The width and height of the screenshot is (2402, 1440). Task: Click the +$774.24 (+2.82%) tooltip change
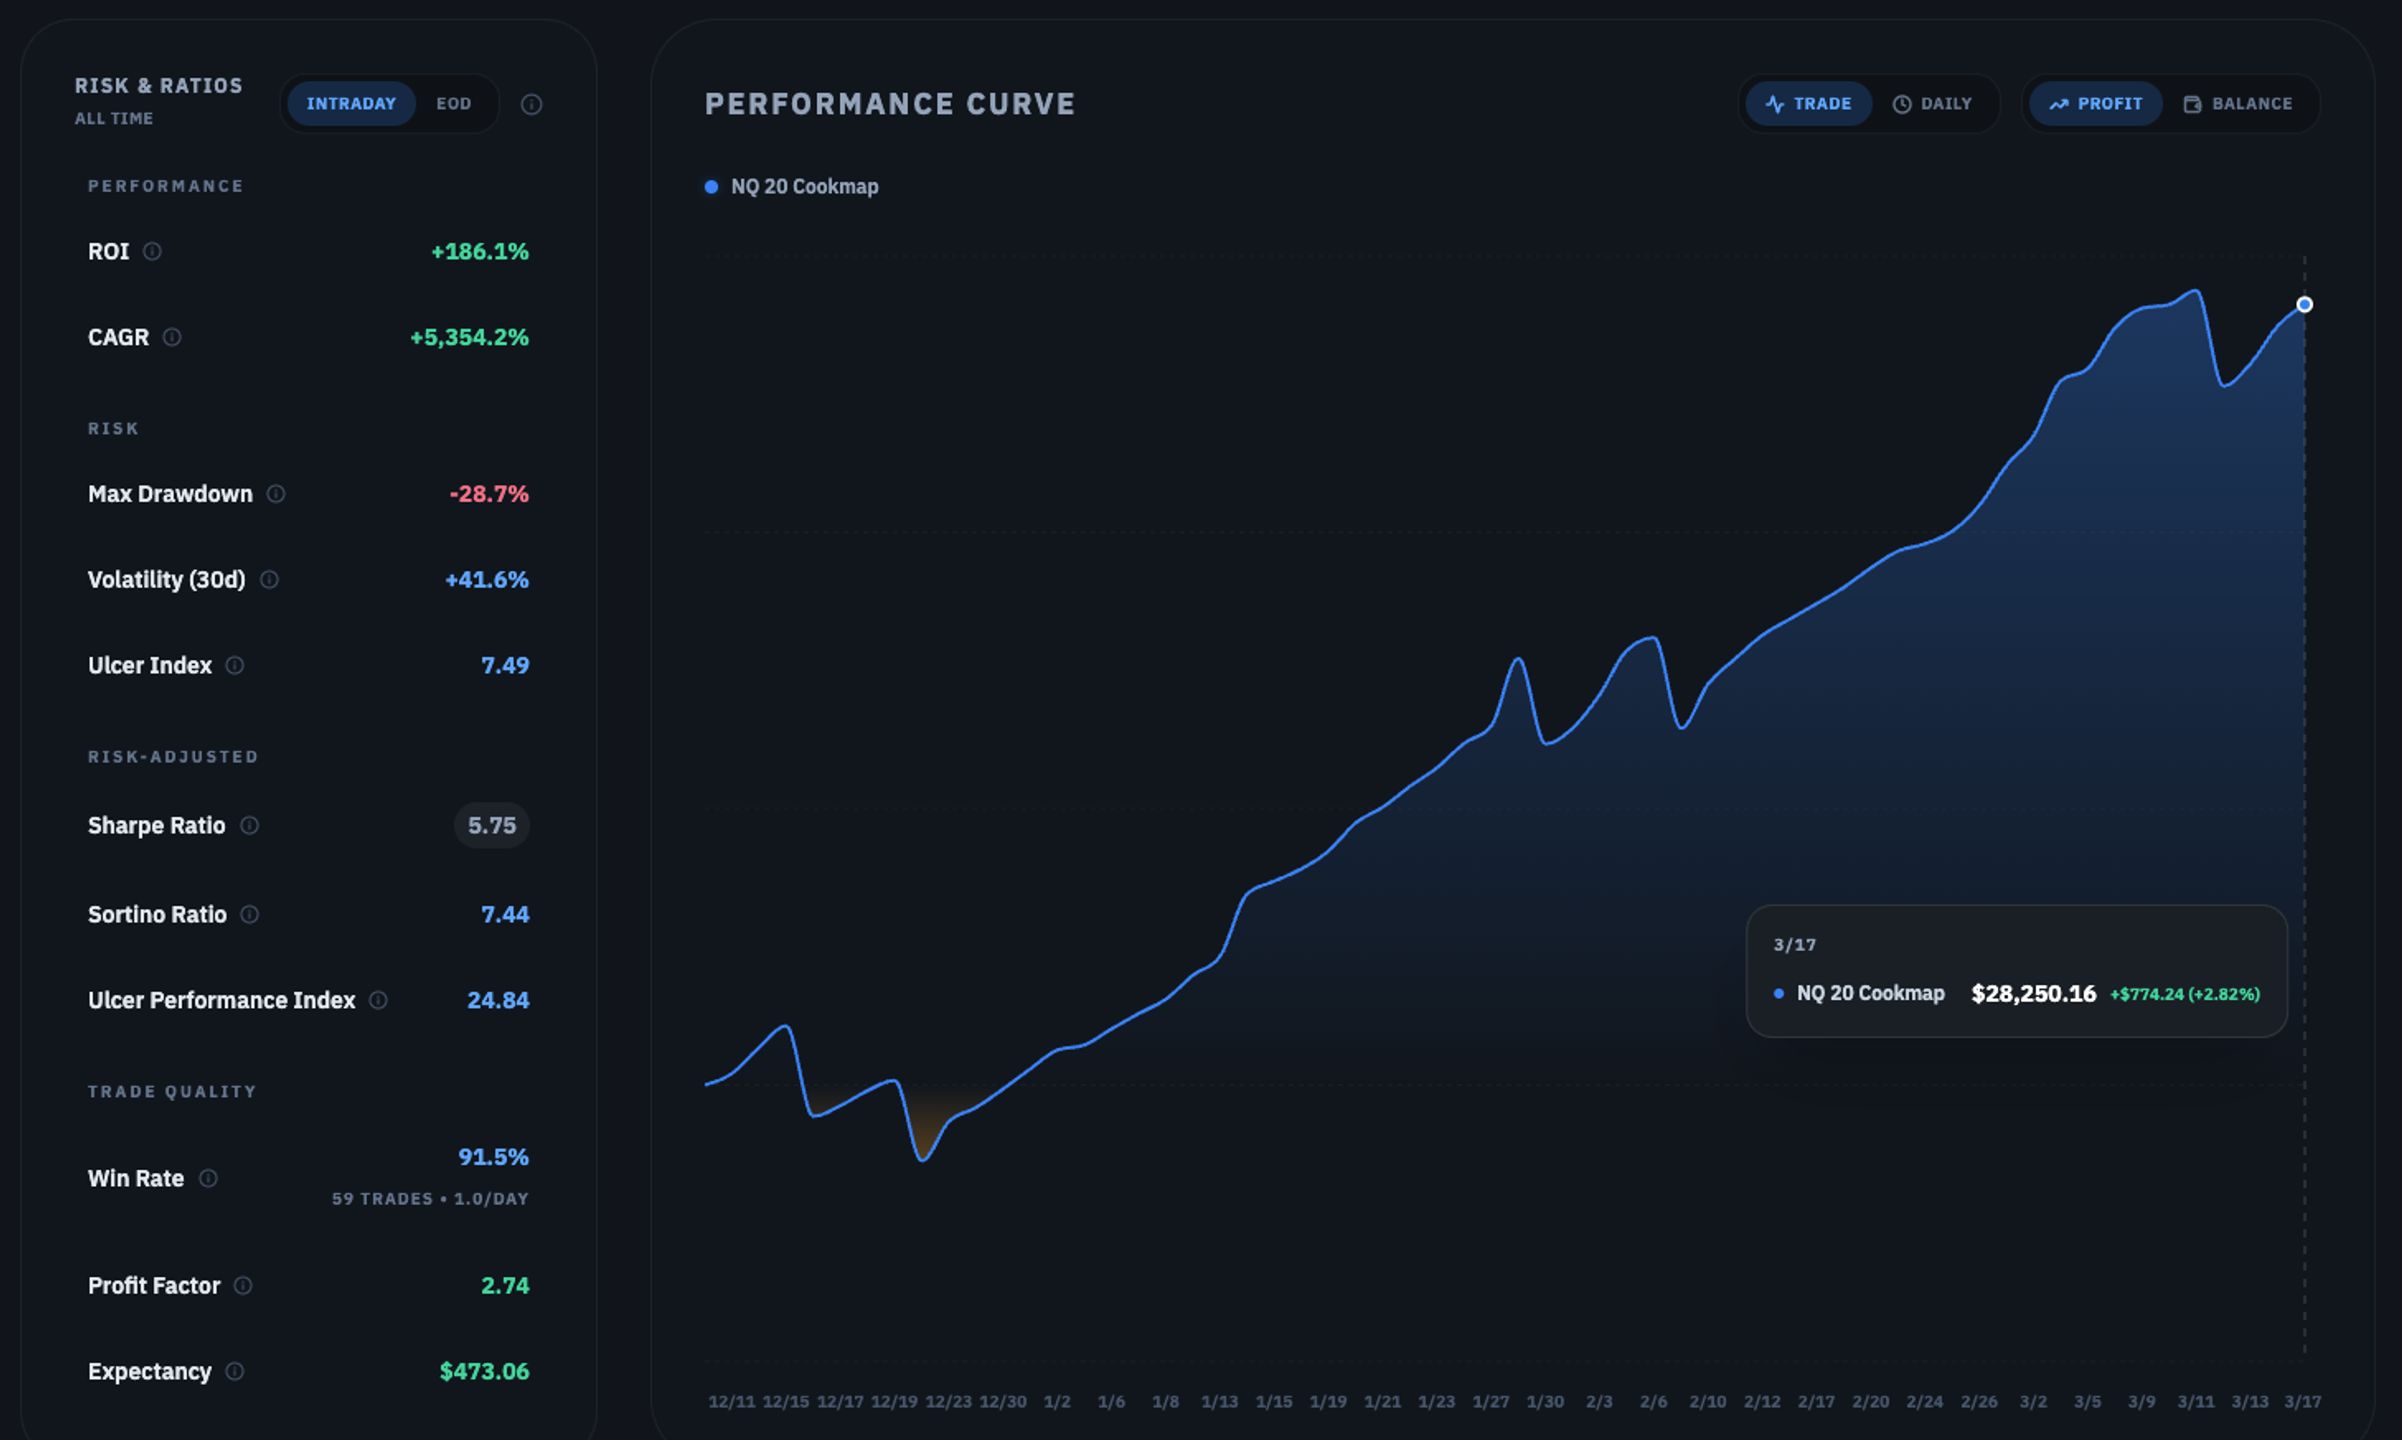2185,995
